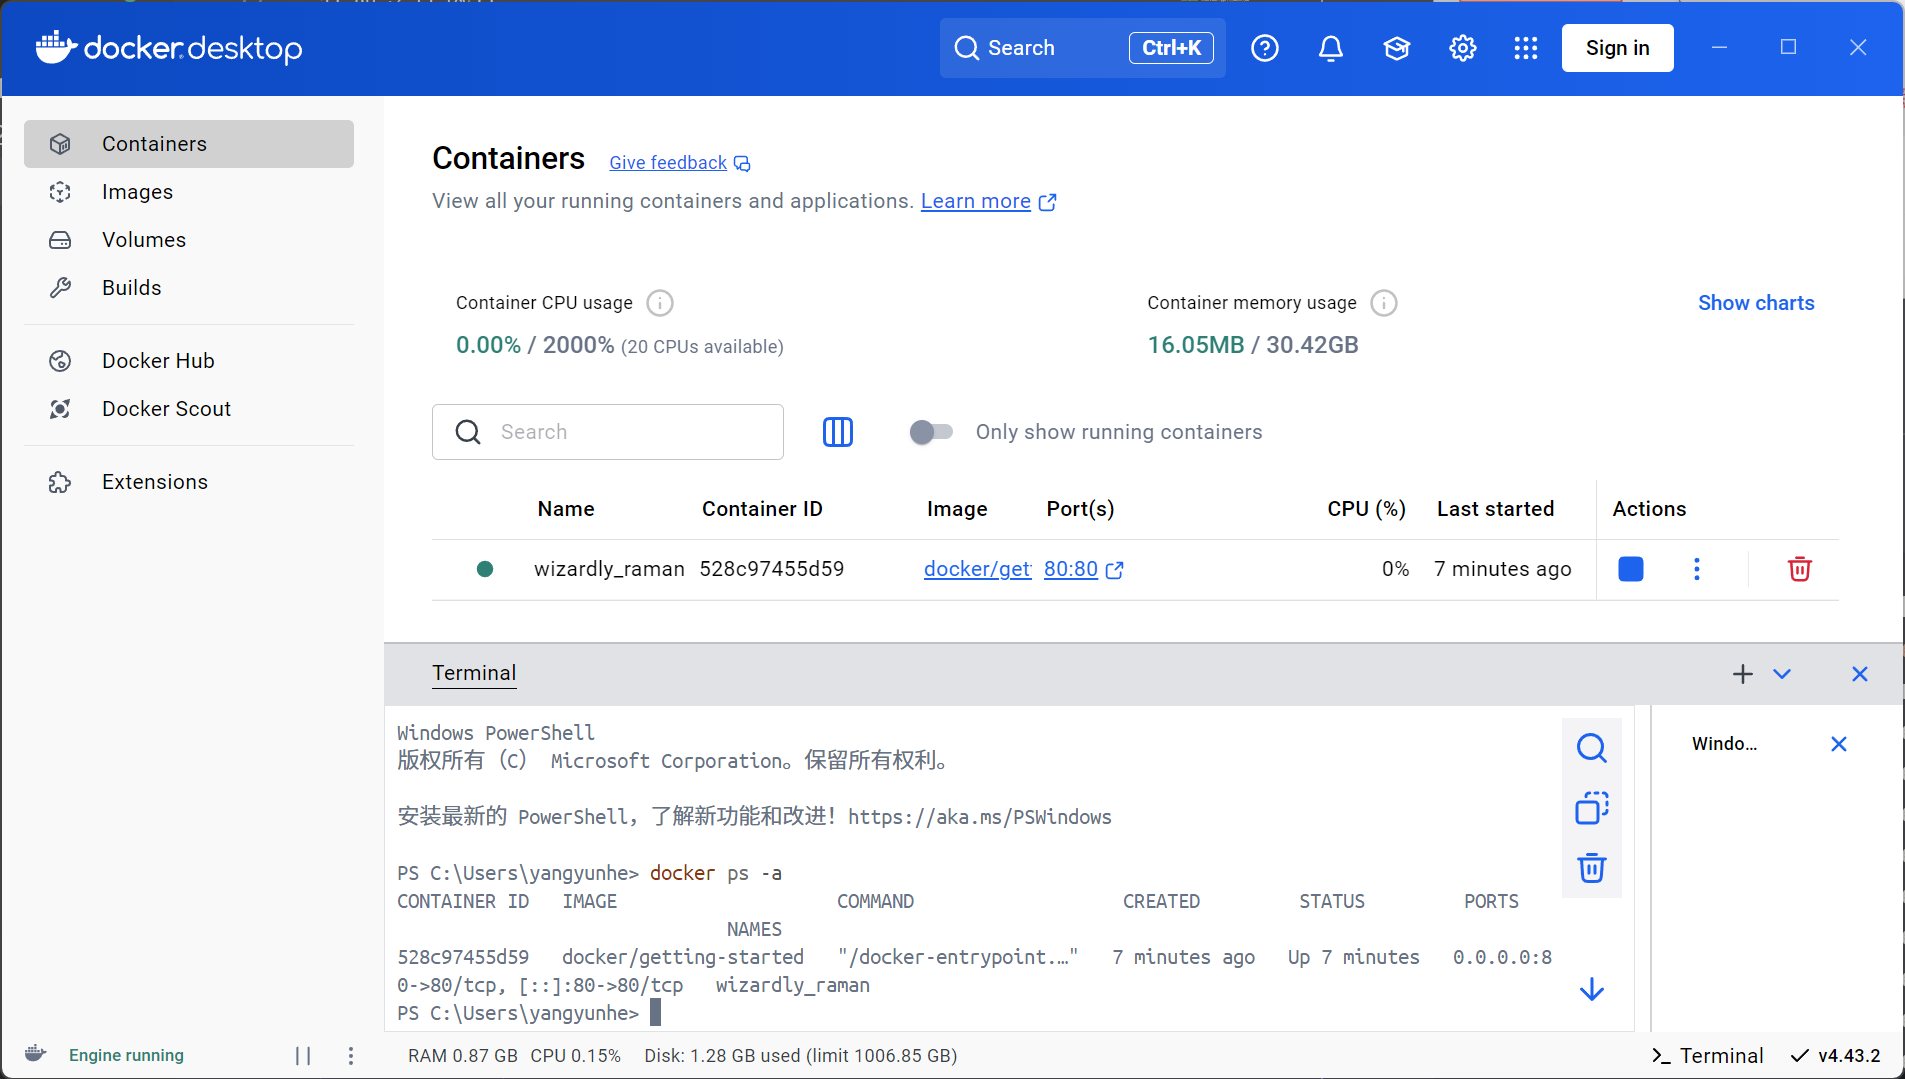The width and height of the screenshot is (1905, 1079).
Task: Select Builds in the sidebar
Action: coord(131,287)
